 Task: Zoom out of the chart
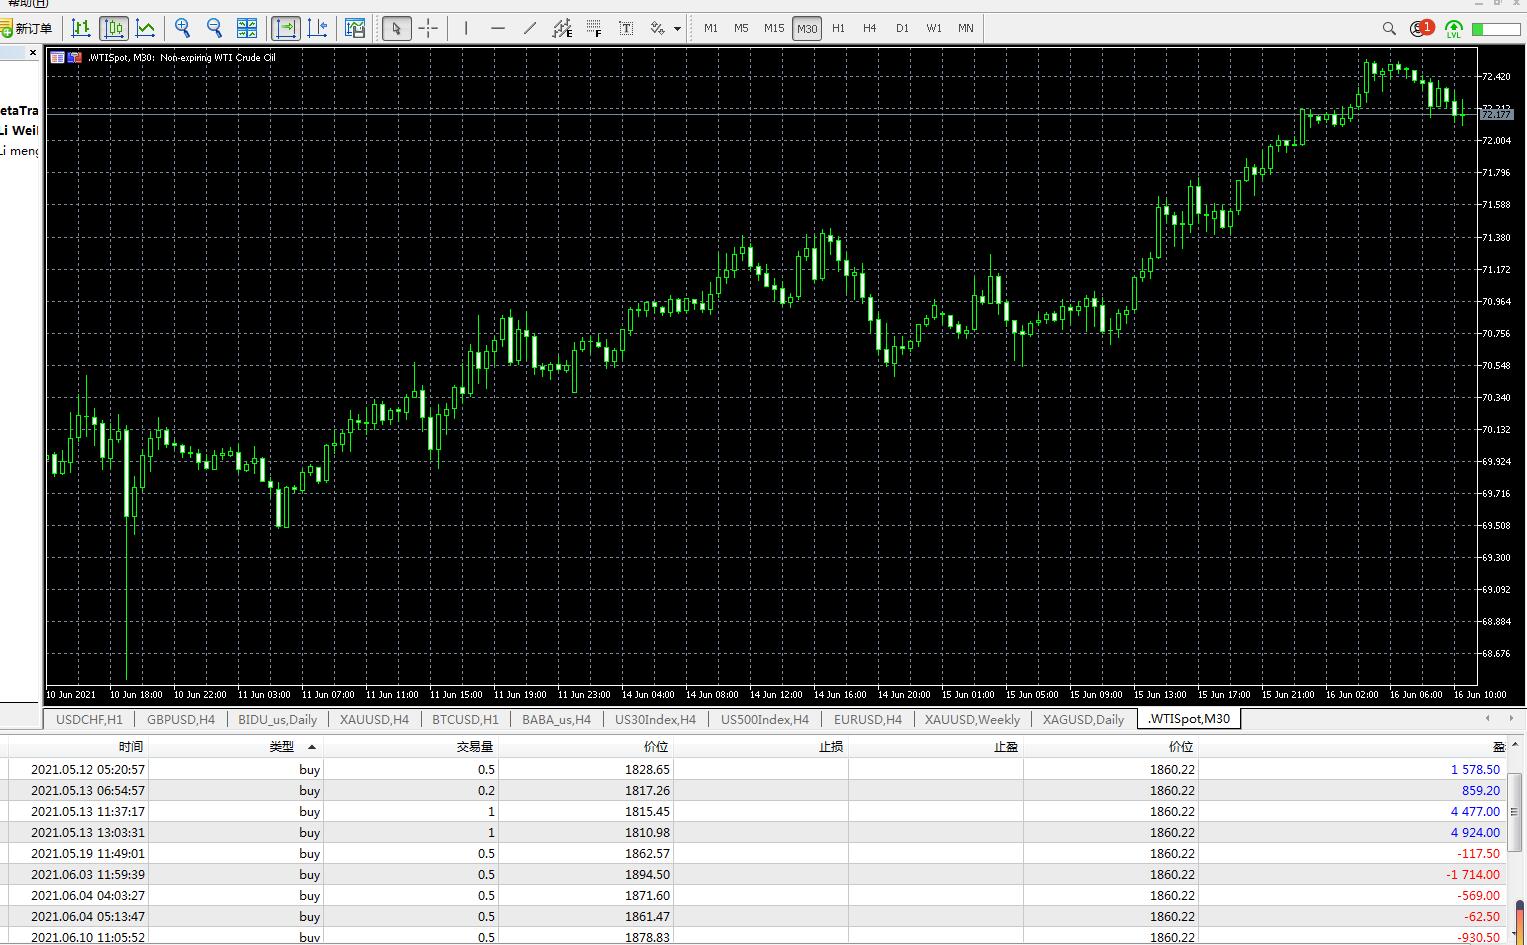pos(214,28)
